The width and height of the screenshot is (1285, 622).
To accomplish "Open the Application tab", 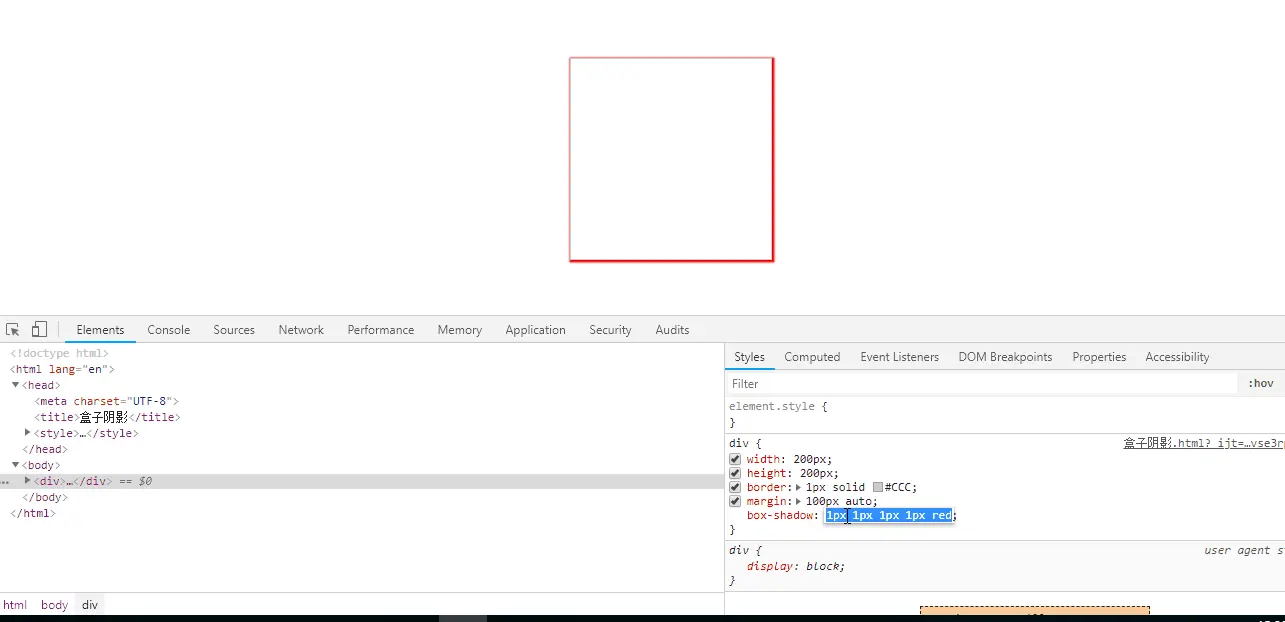I will tap(535, 330).
